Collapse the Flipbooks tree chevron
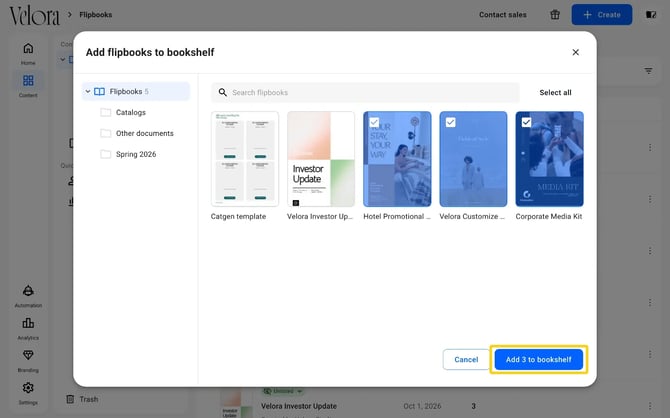The height and width of the screenshot is (418, 670). click(x=88, y=91)
